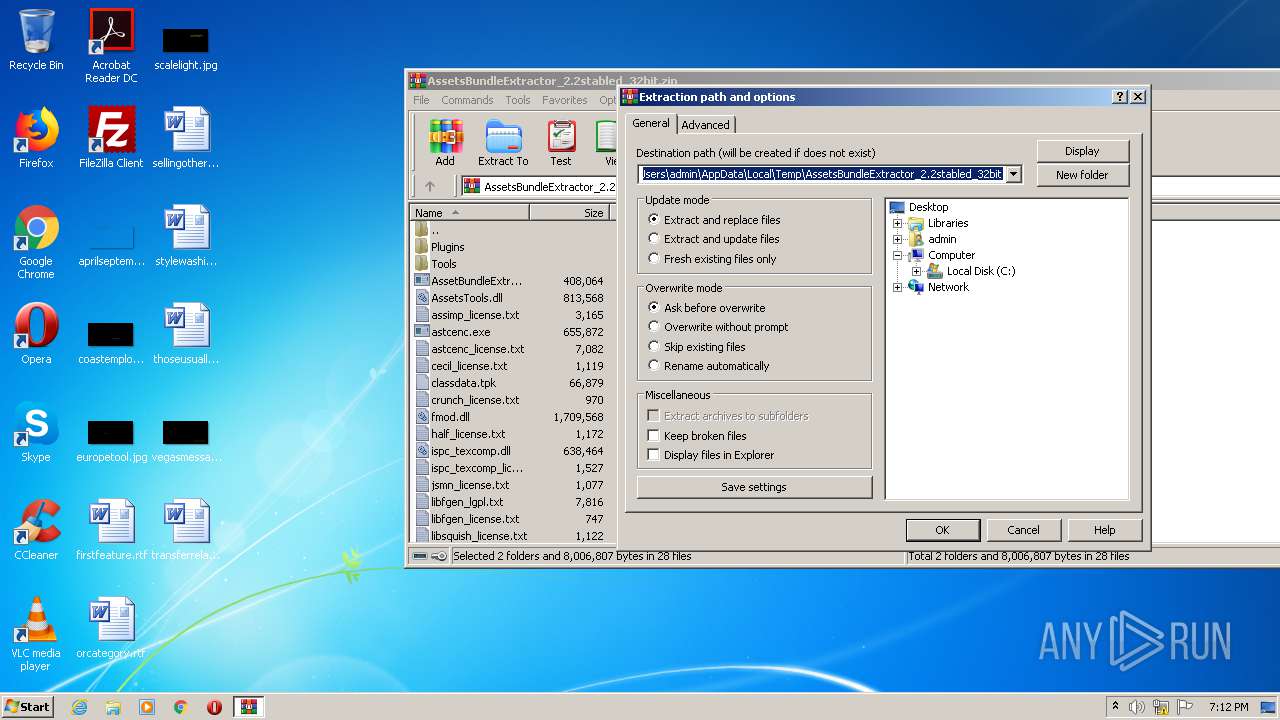The height and width of the screenshot is (720, 1280).
Task: Open File menu in WinRAR
Action: [x=421, y=100]
